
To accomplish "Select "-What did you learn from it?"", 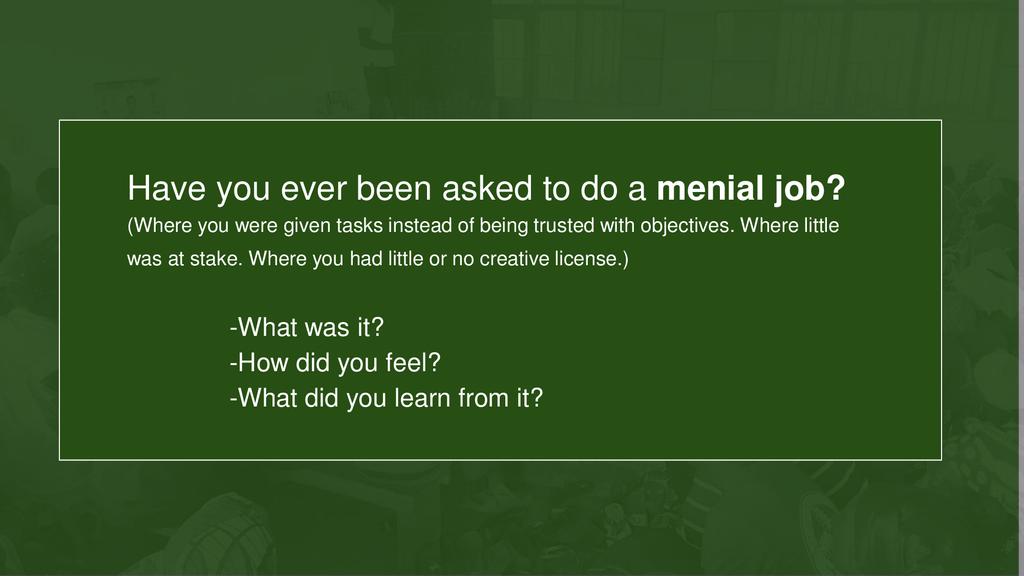I will pos(386,398).
